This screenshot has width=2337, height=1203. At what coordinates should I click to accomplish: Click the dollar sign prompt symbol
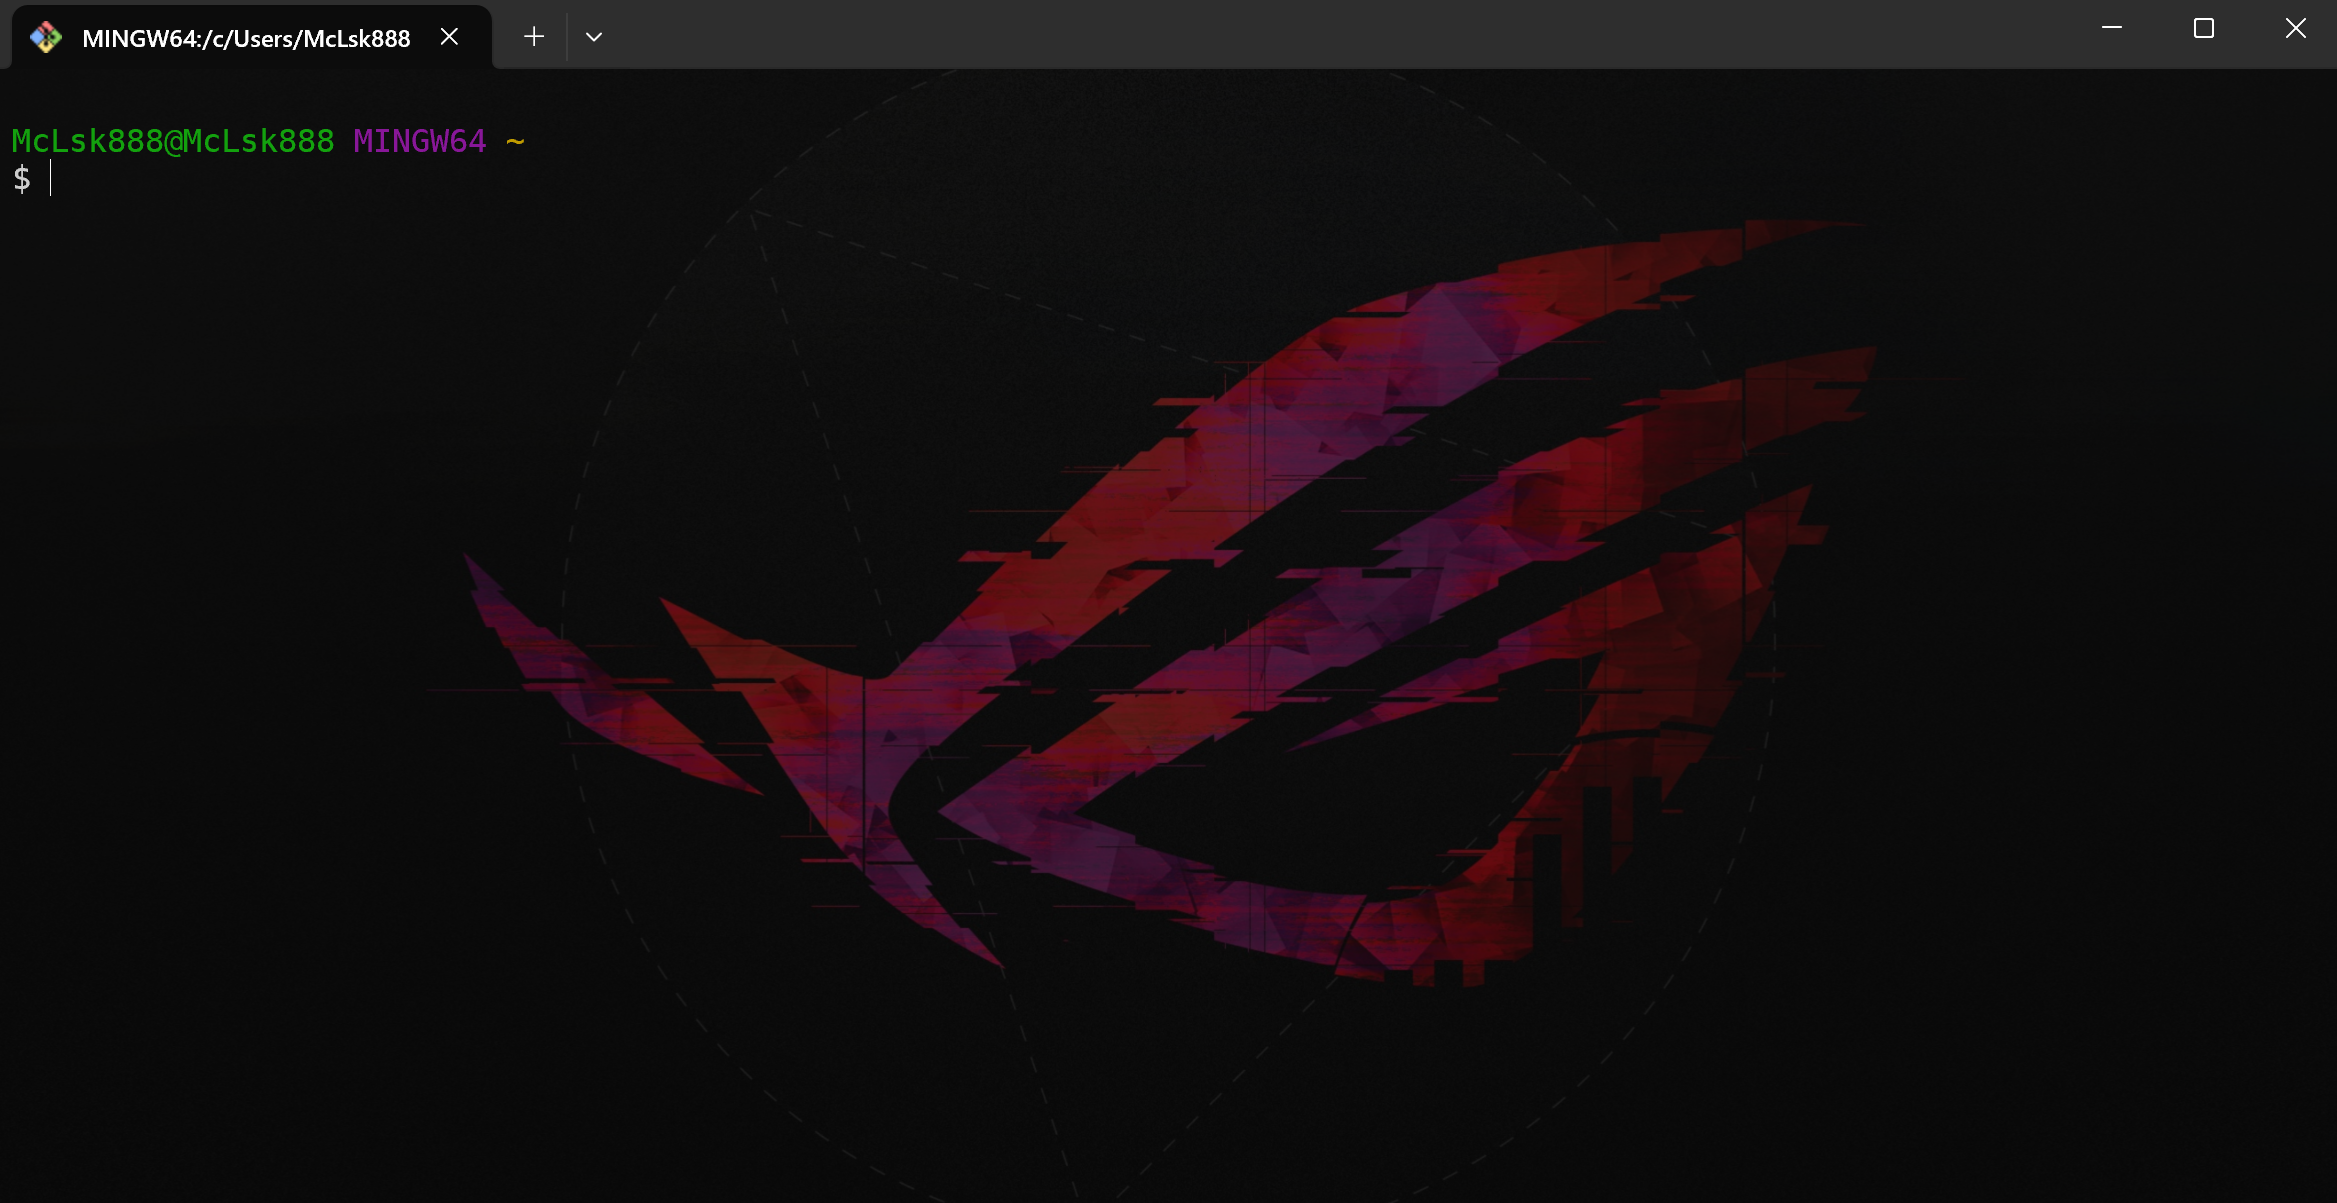(21, 179)
